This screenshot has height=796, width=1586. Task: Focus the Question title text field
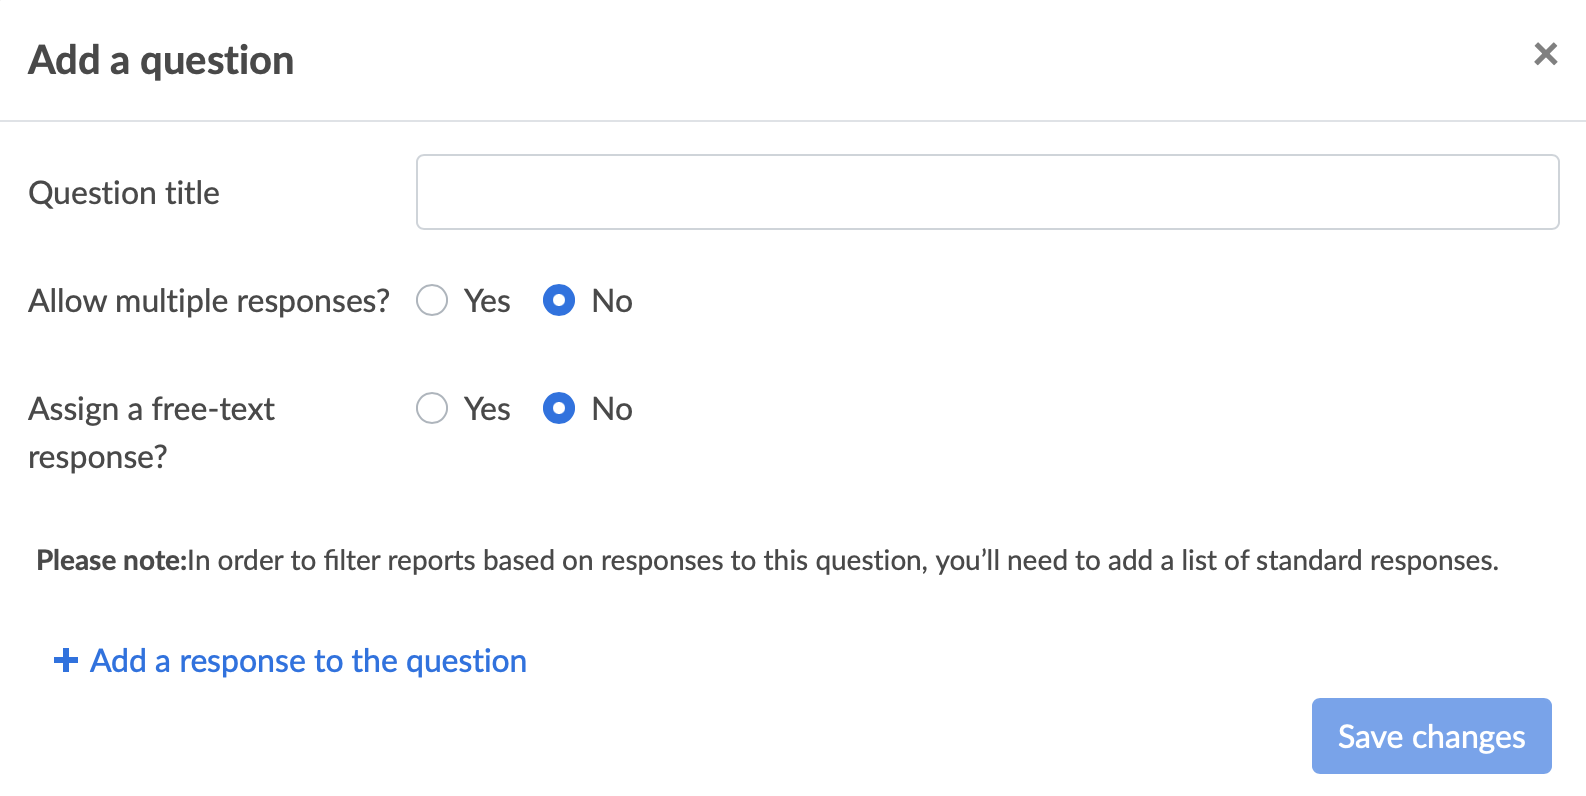tap(987, 192)
